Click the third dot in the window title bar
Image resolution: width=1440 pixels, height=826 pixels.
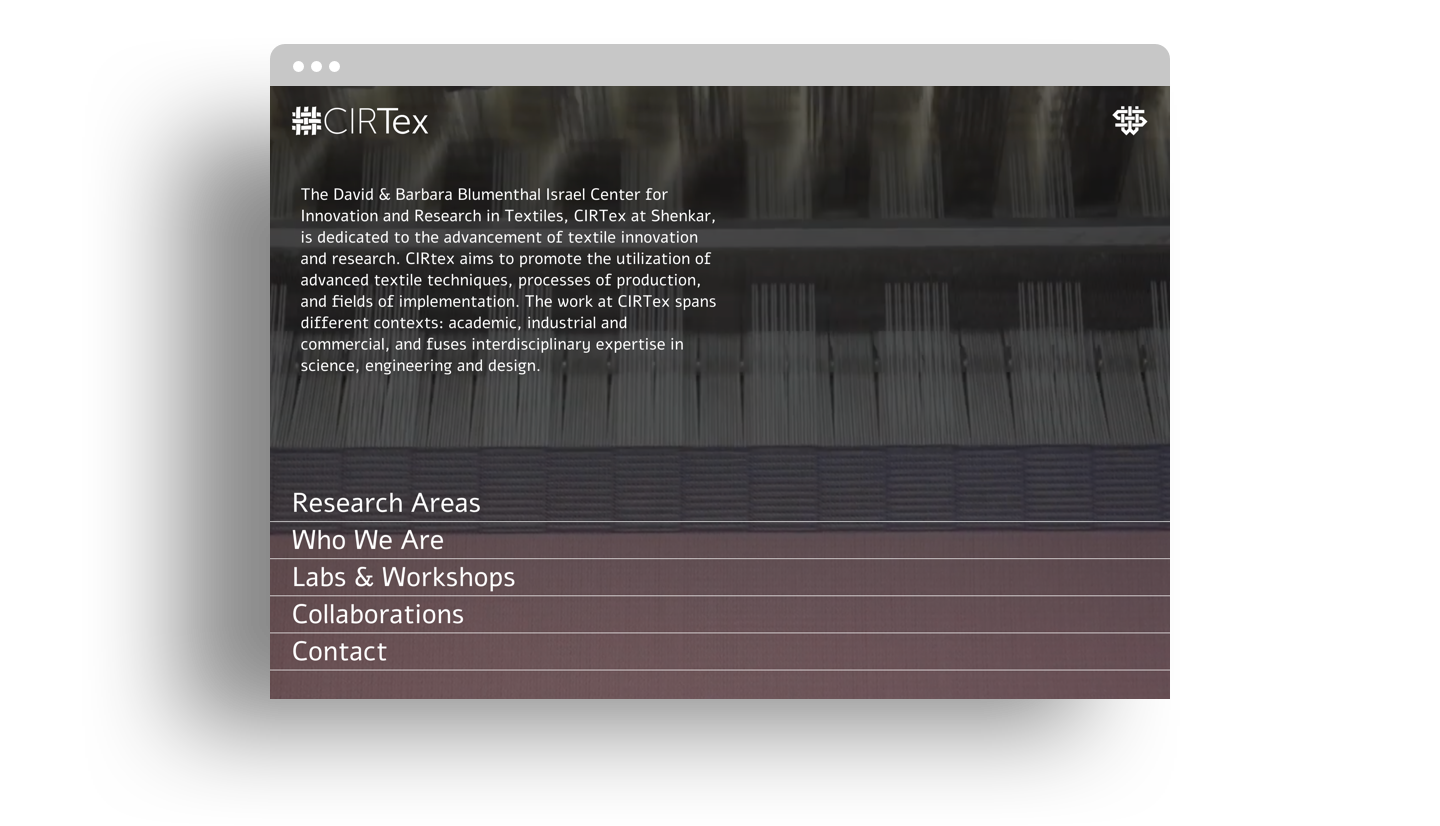[334, 67]
